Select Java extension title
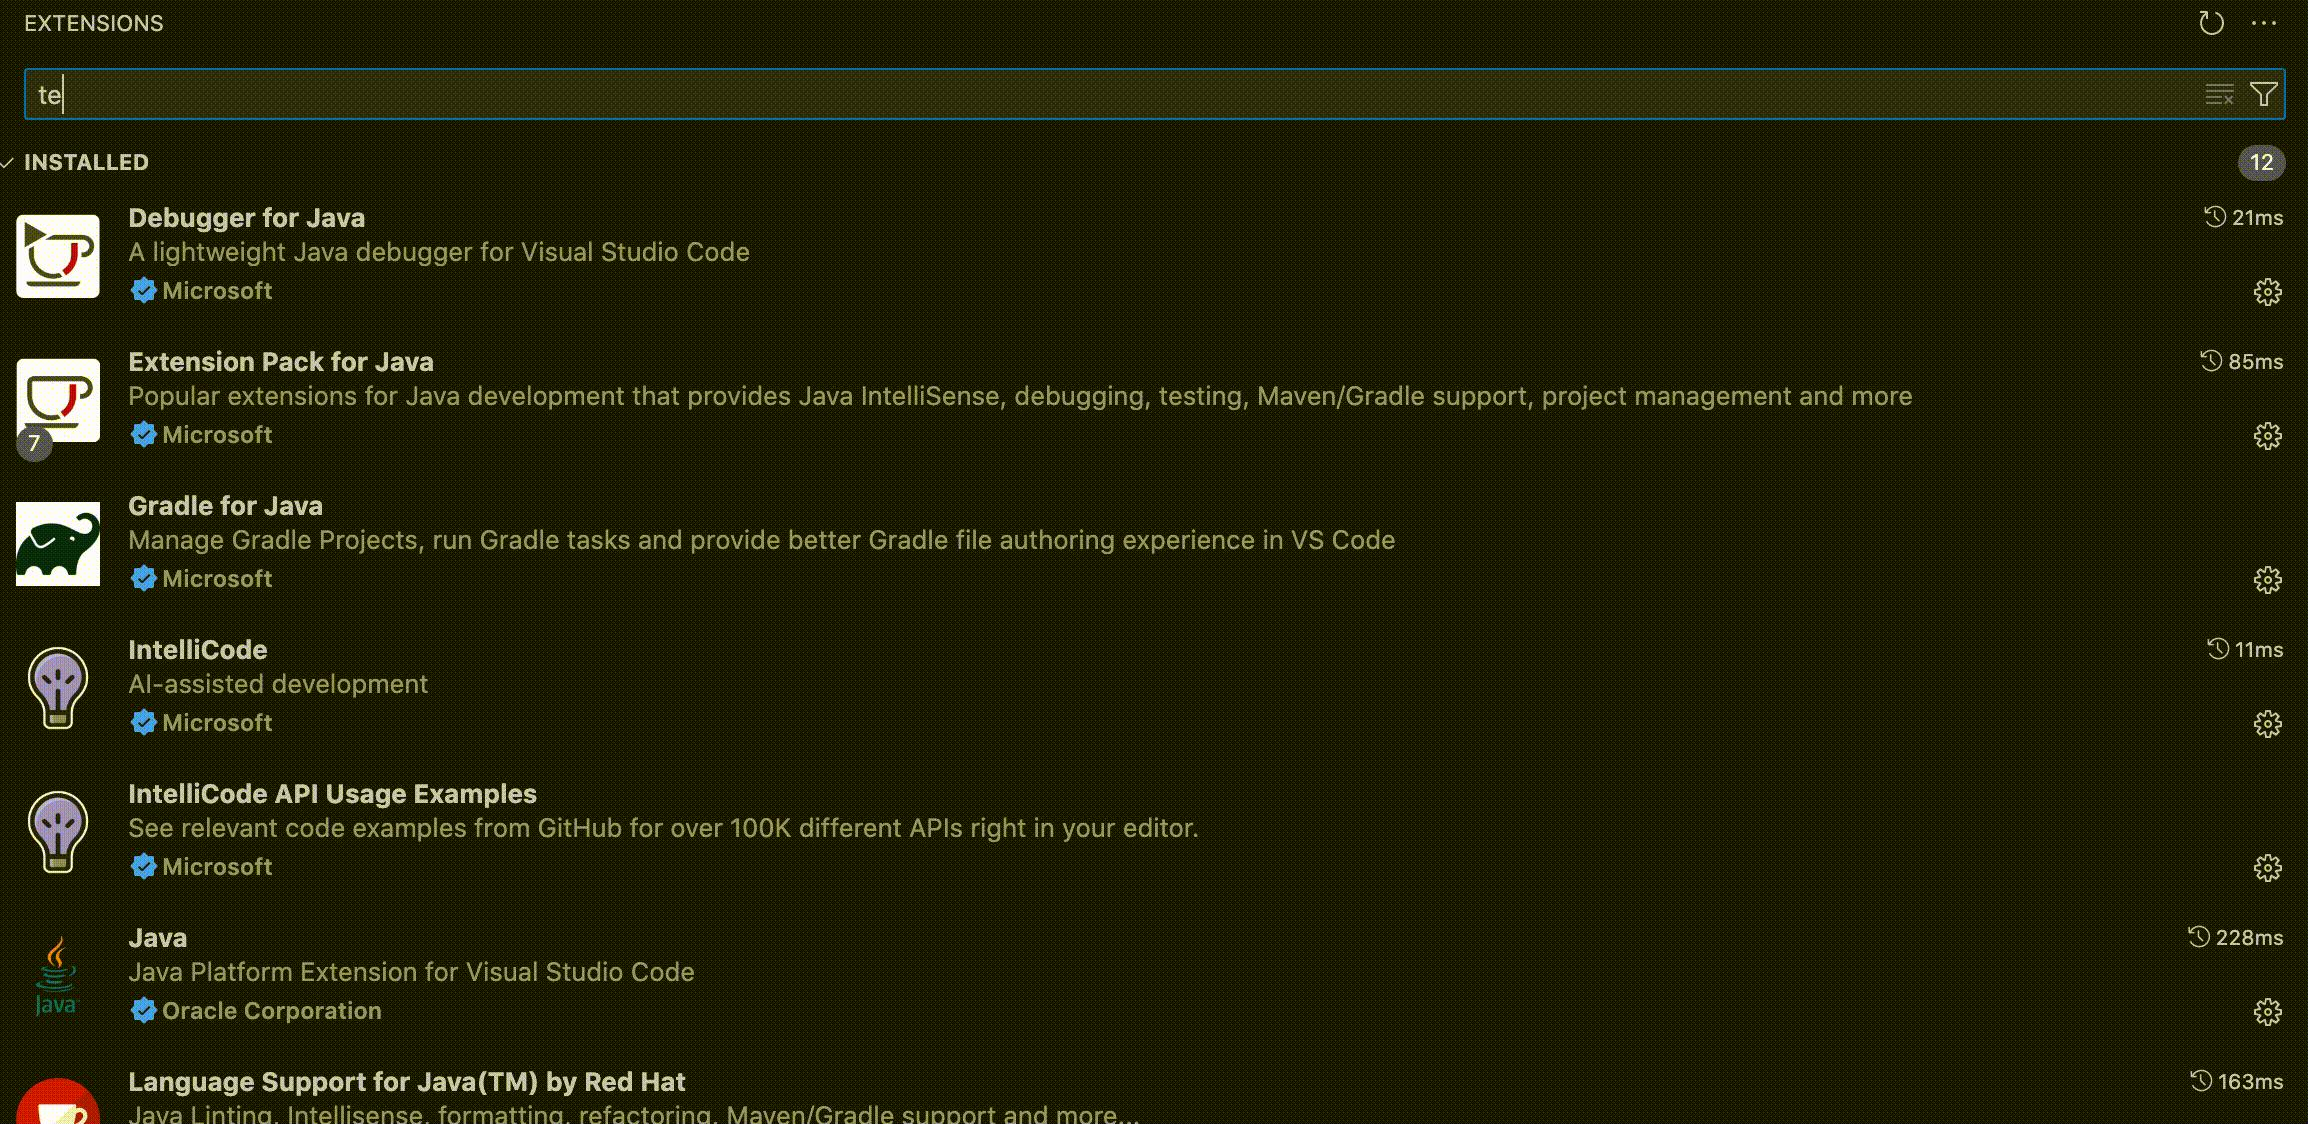 tap(158, 938)
